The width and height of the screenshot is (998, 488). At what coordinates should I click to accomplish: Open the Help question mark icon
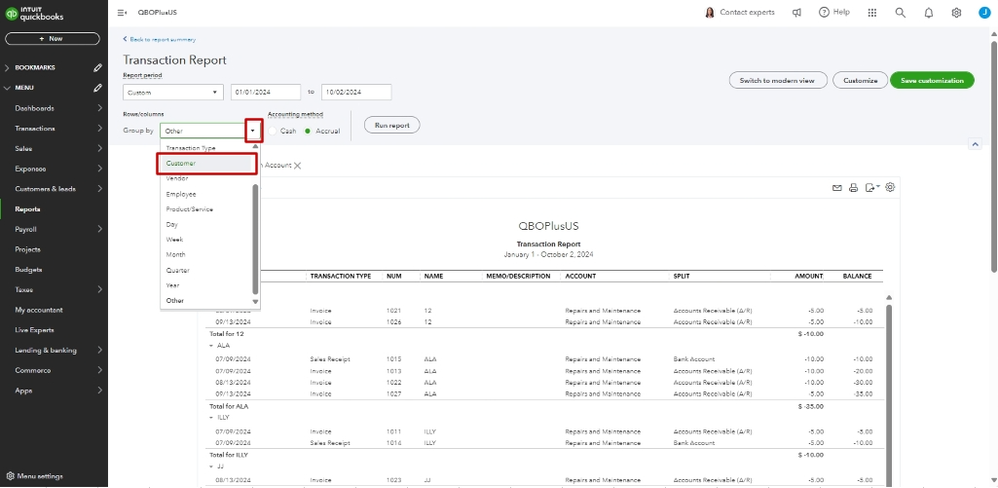click(824, 12)
